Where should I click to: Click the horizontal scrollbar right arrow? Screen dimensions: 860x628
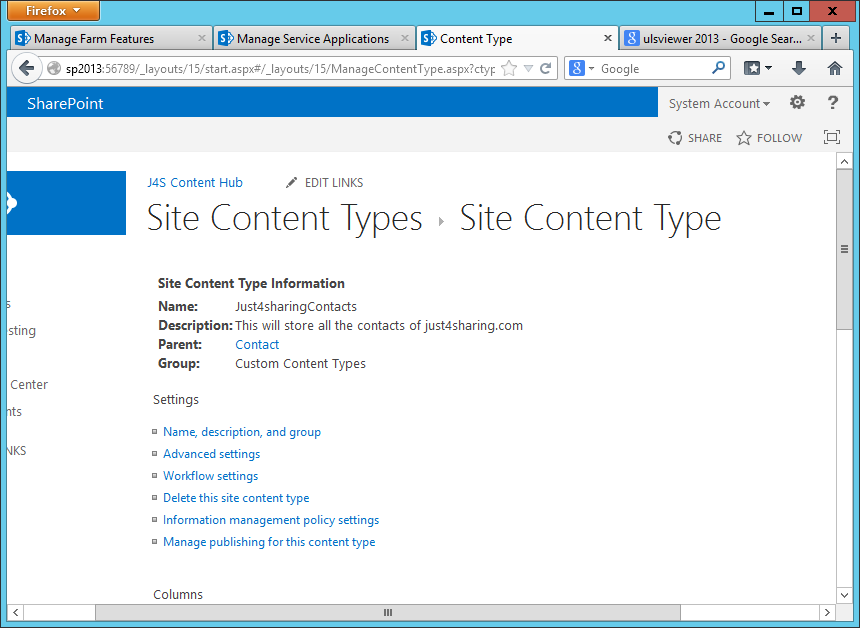(x=827, y=612)
